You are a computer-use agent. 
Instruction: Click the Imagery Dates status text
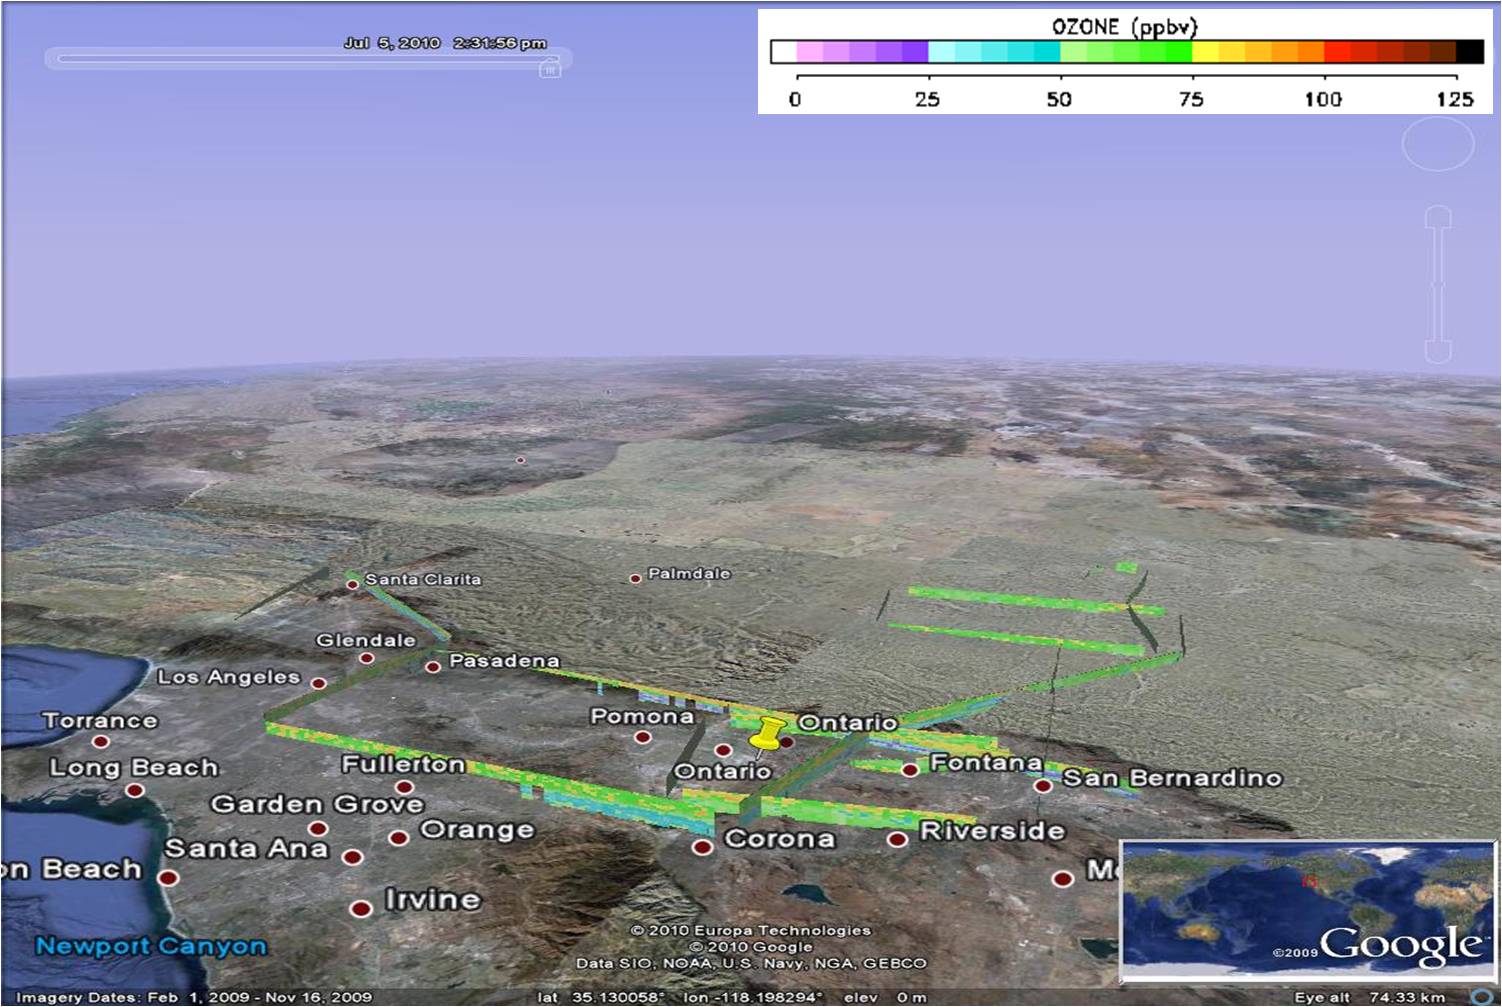click(194, 997)
